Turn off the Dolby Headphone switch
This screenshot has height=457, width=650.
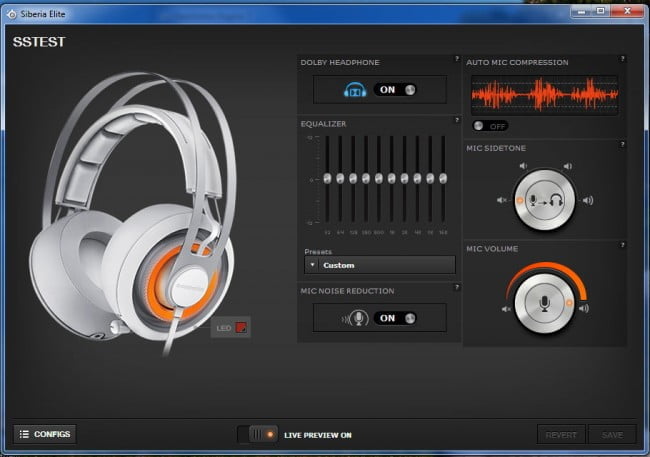pos(395,90)
